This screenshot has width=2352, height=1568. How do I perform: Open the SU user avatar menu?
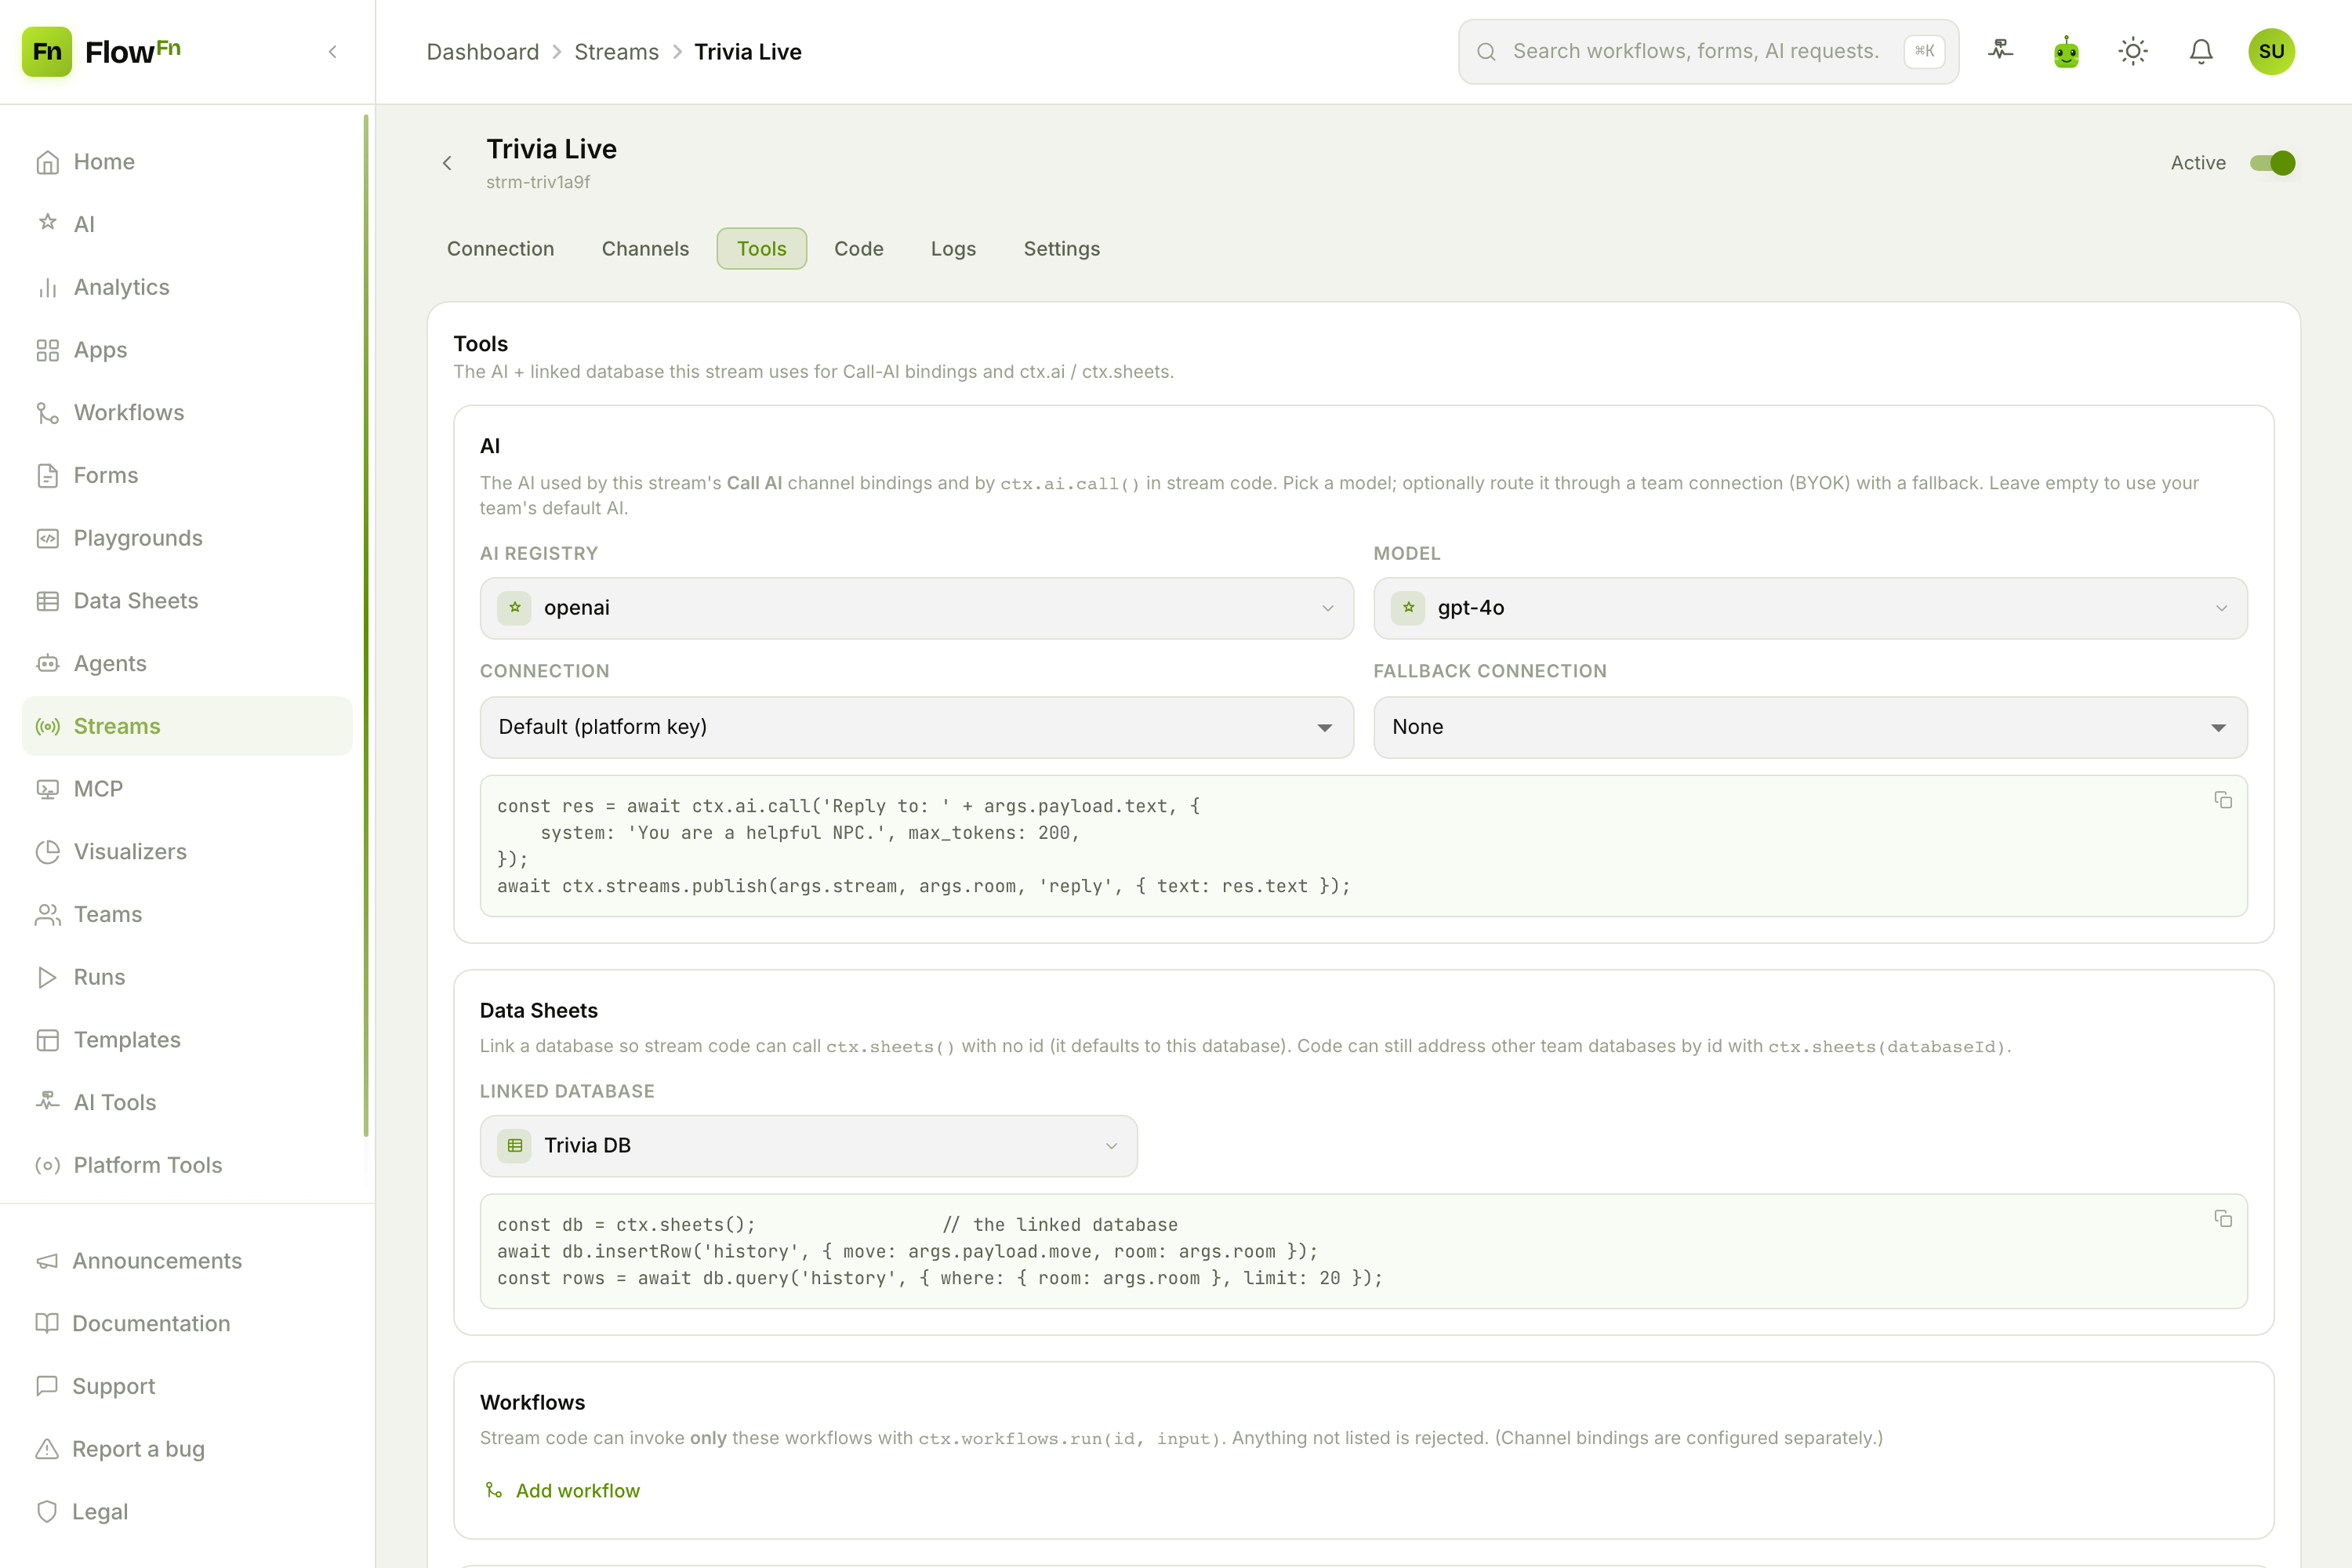point(2271,51)
